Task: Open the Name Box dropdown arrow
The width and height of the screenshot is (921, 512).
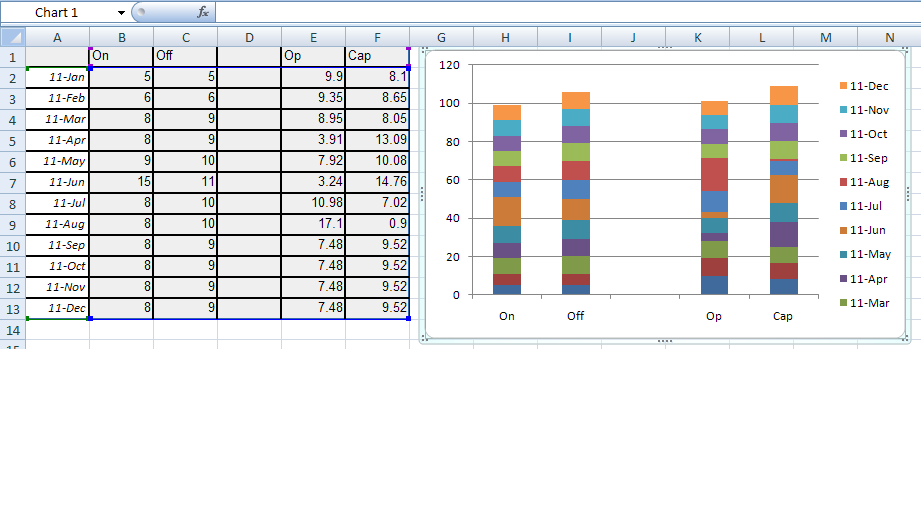Action: pos(121,12)
